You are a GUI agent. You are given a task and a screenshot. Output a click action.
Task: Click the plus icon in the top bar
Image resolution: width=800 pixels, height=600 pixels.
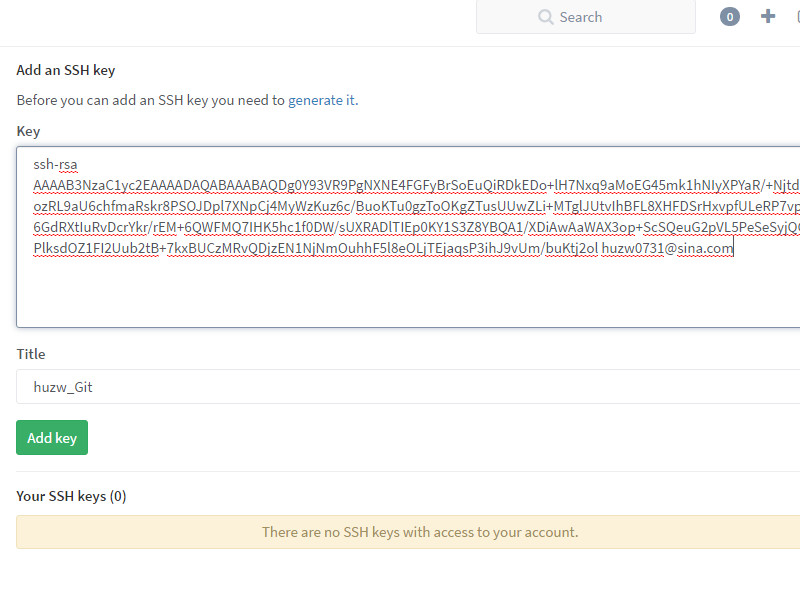click(768, 16)
